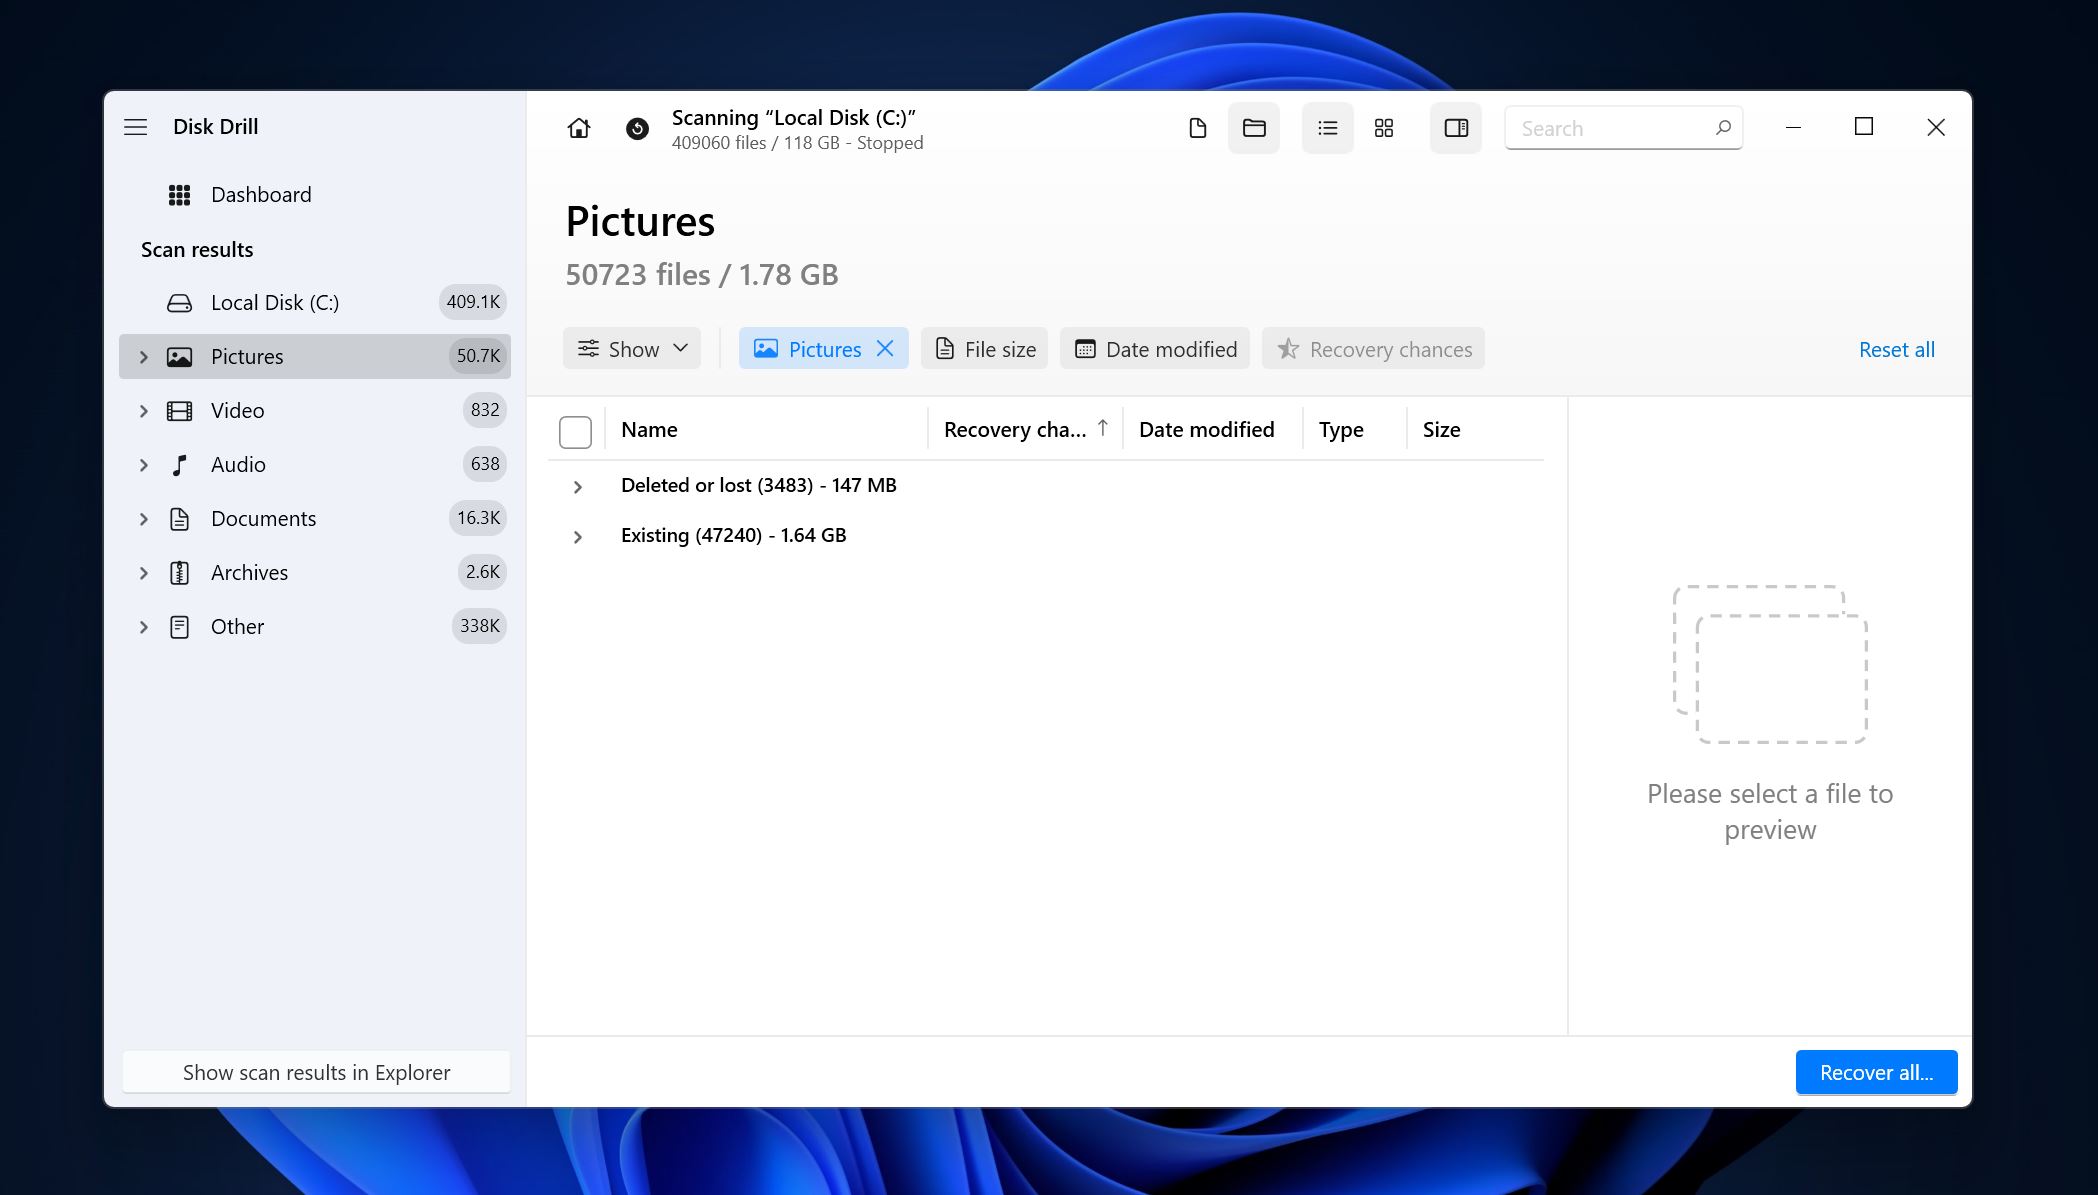Click the folder open icon in toolbar

point(1254,127)
